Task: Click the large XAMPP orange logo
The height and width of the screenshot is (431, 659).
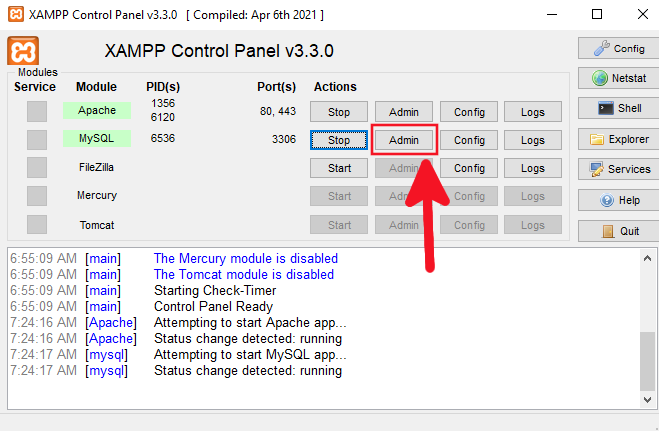Action: 23,51
